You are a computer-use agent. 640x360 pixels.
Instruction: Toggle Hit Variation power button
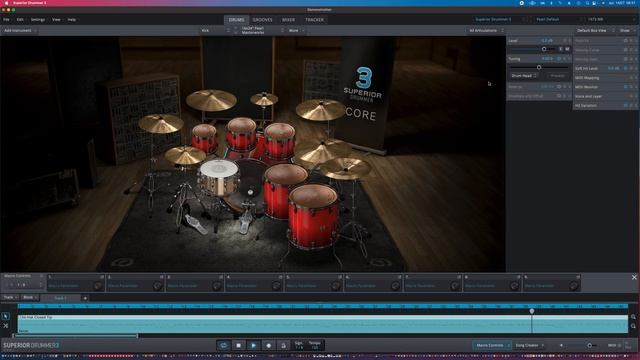click(625, 105)
